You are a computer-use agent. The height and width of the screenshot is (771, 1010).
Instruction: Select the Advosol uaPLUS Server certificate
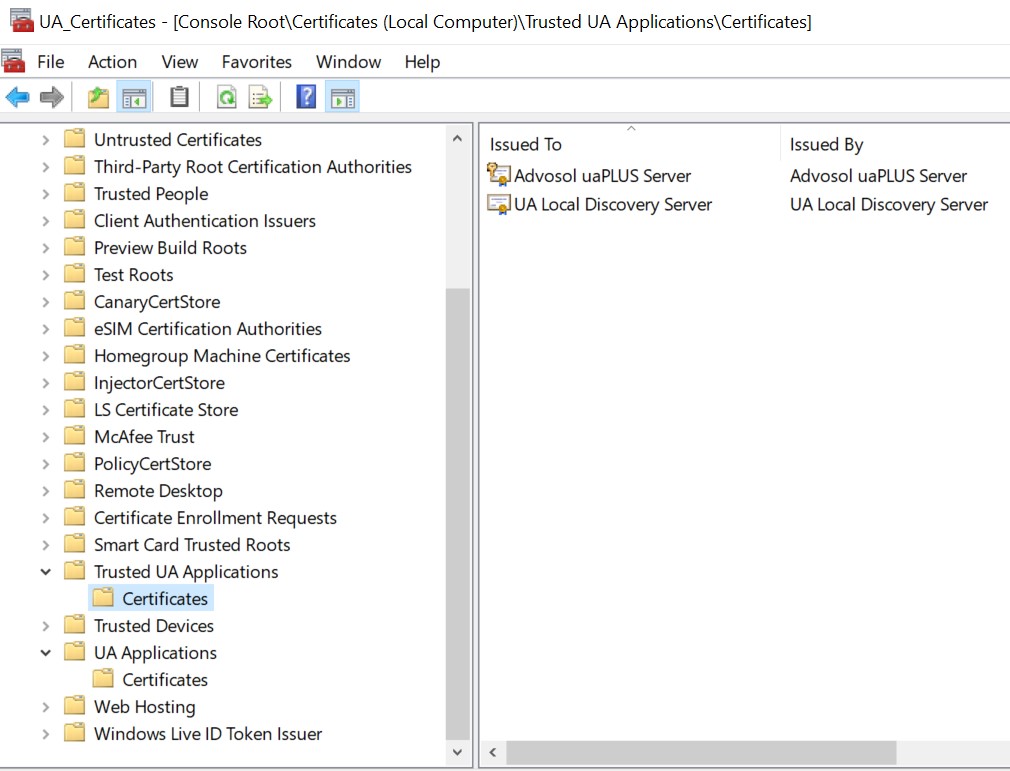click(601, 176)
